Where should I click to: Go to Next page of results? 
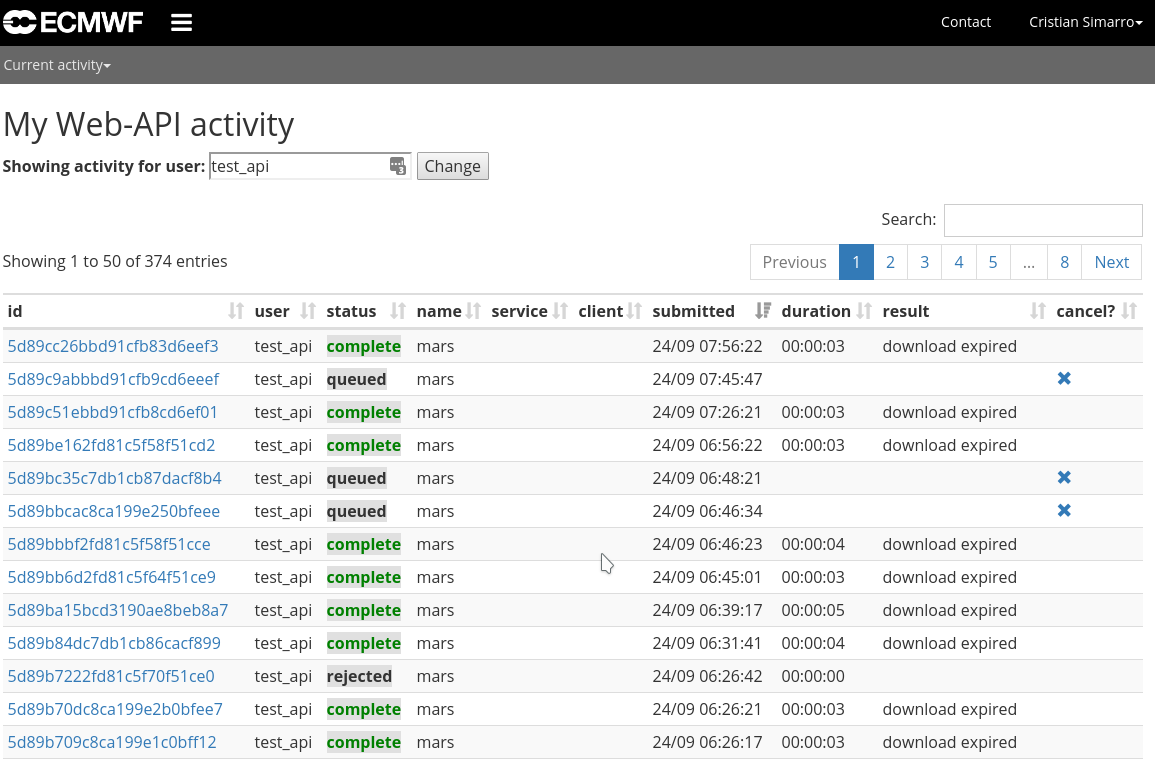pyautogui.click(x=1112, y=262)
